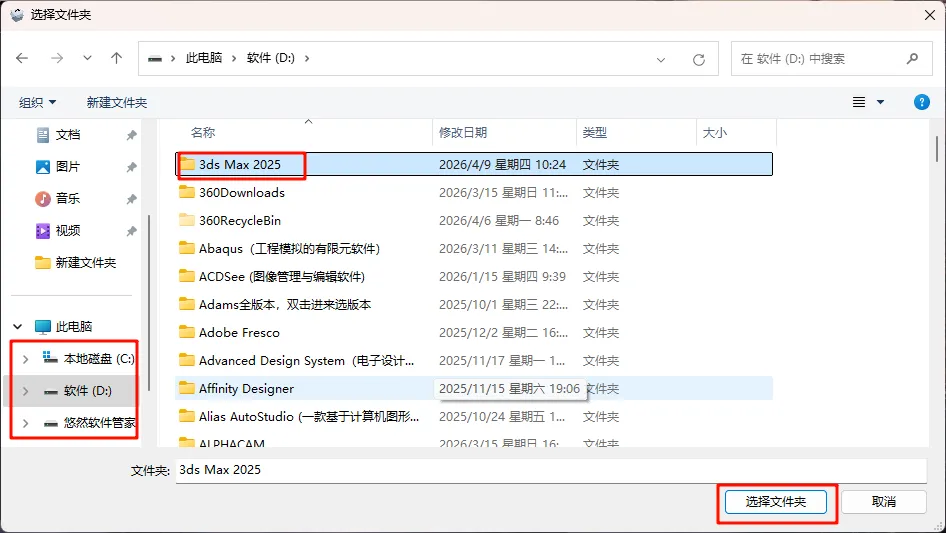Select the 3ds Max 2025 folder
The height and width of the screenshot is (533, 946).
tap(474, 164)
